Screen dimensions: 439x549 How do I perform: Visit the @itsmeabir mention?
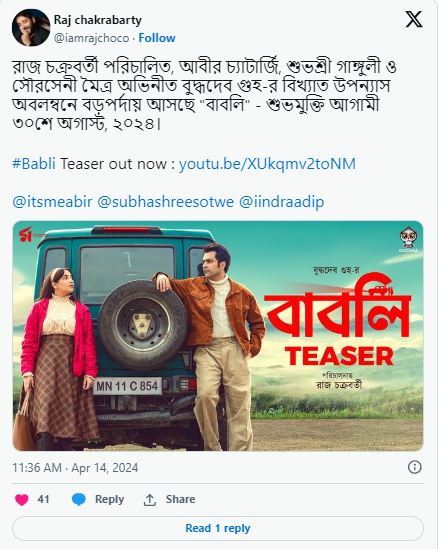(53, 202)
